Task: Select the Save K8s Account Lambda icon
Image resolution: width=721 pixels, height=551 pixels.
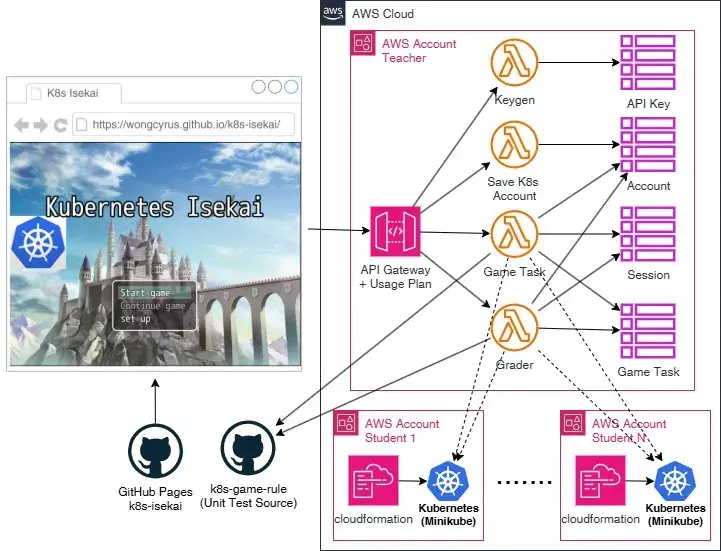Action: click(514, 144)
